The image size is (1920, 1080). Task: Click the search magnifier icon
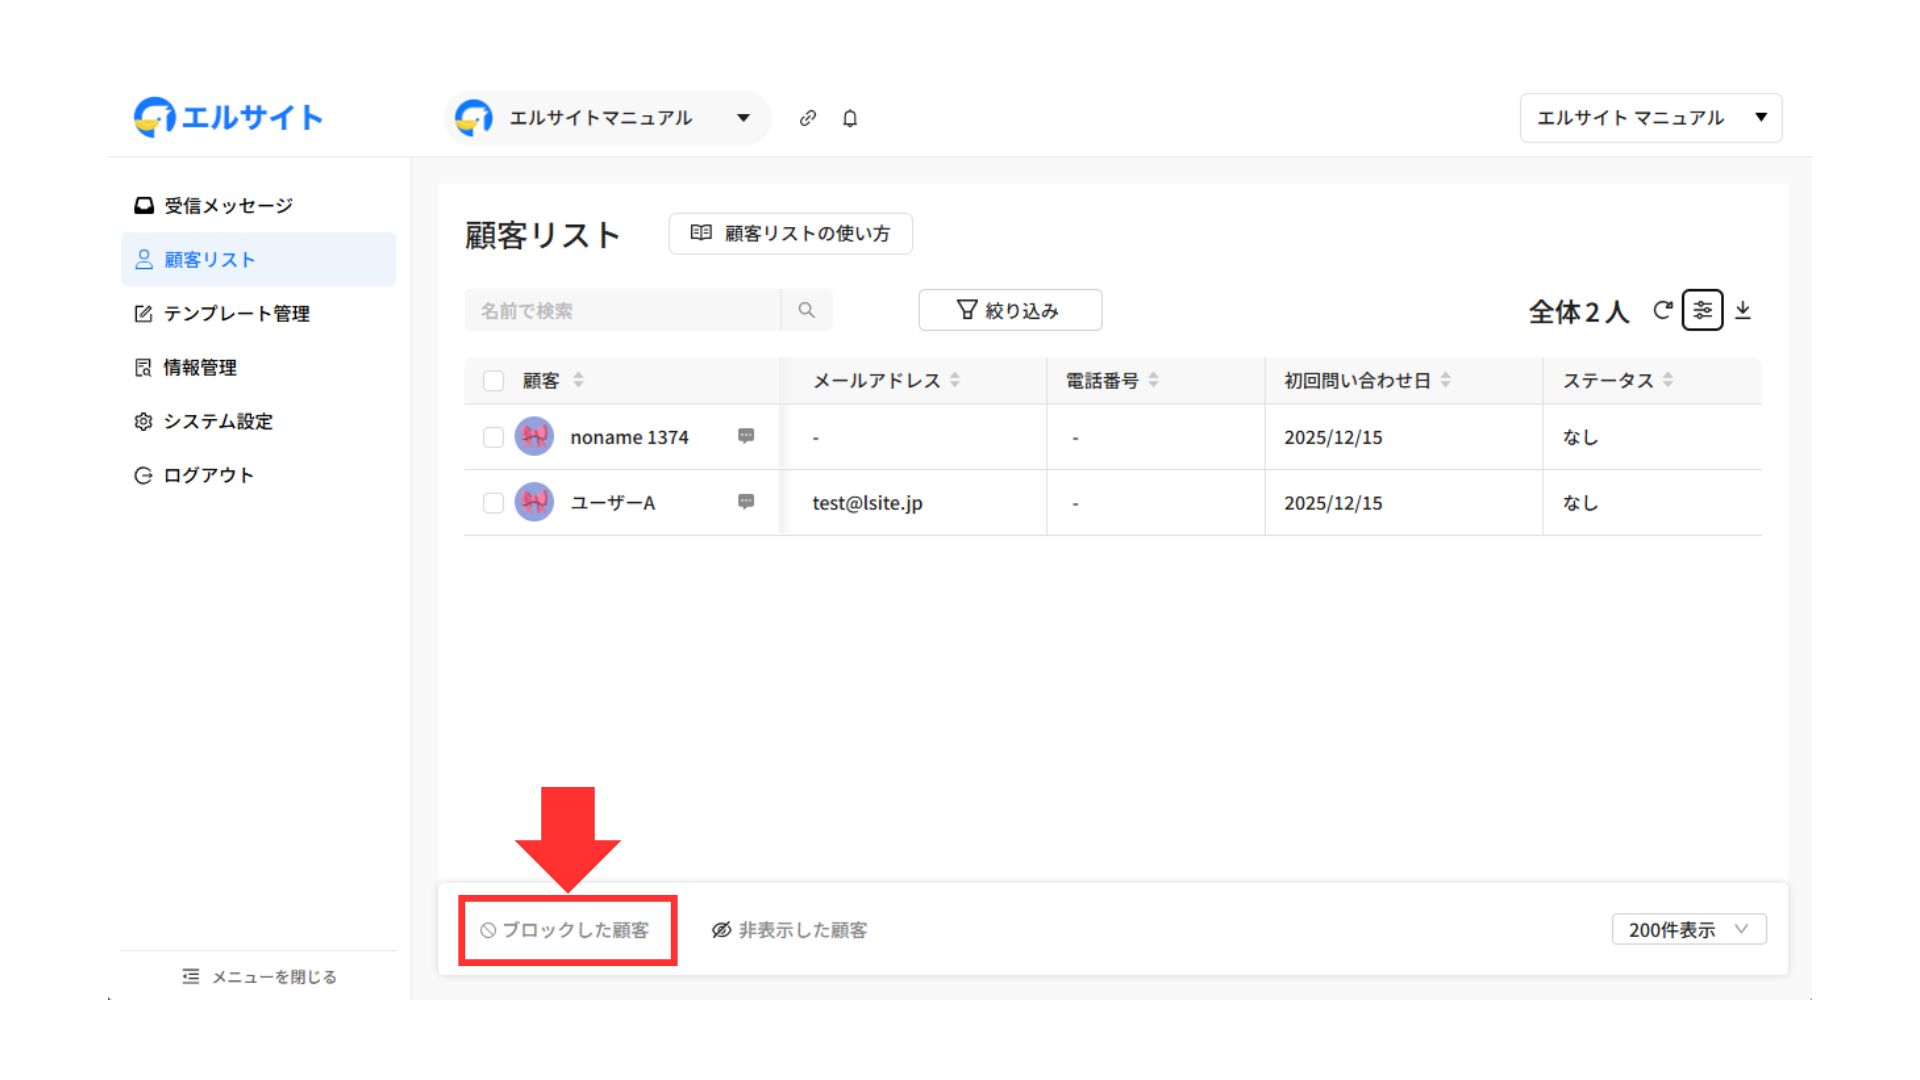click(x=806, y=310)
